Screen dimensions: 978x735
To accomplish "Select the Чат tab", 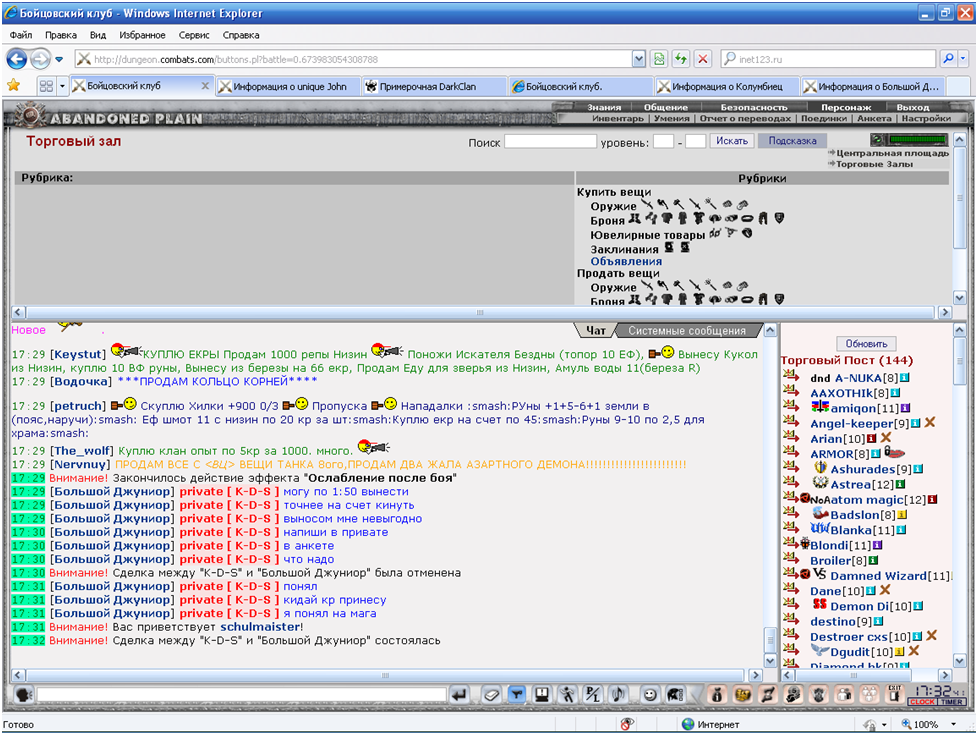I will coord(595,331).
